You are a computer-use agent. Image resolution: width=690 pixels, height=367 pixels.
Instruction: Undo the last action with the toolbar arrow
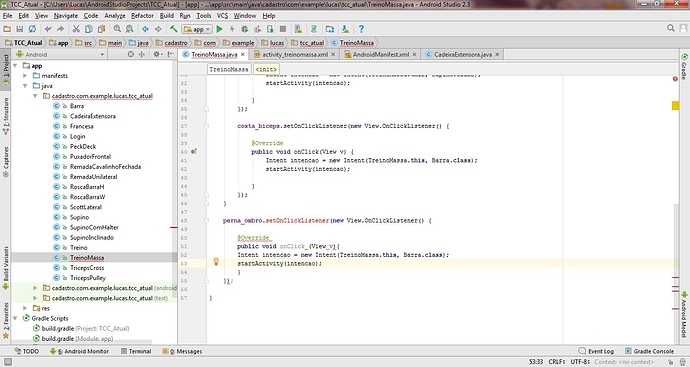48,29
